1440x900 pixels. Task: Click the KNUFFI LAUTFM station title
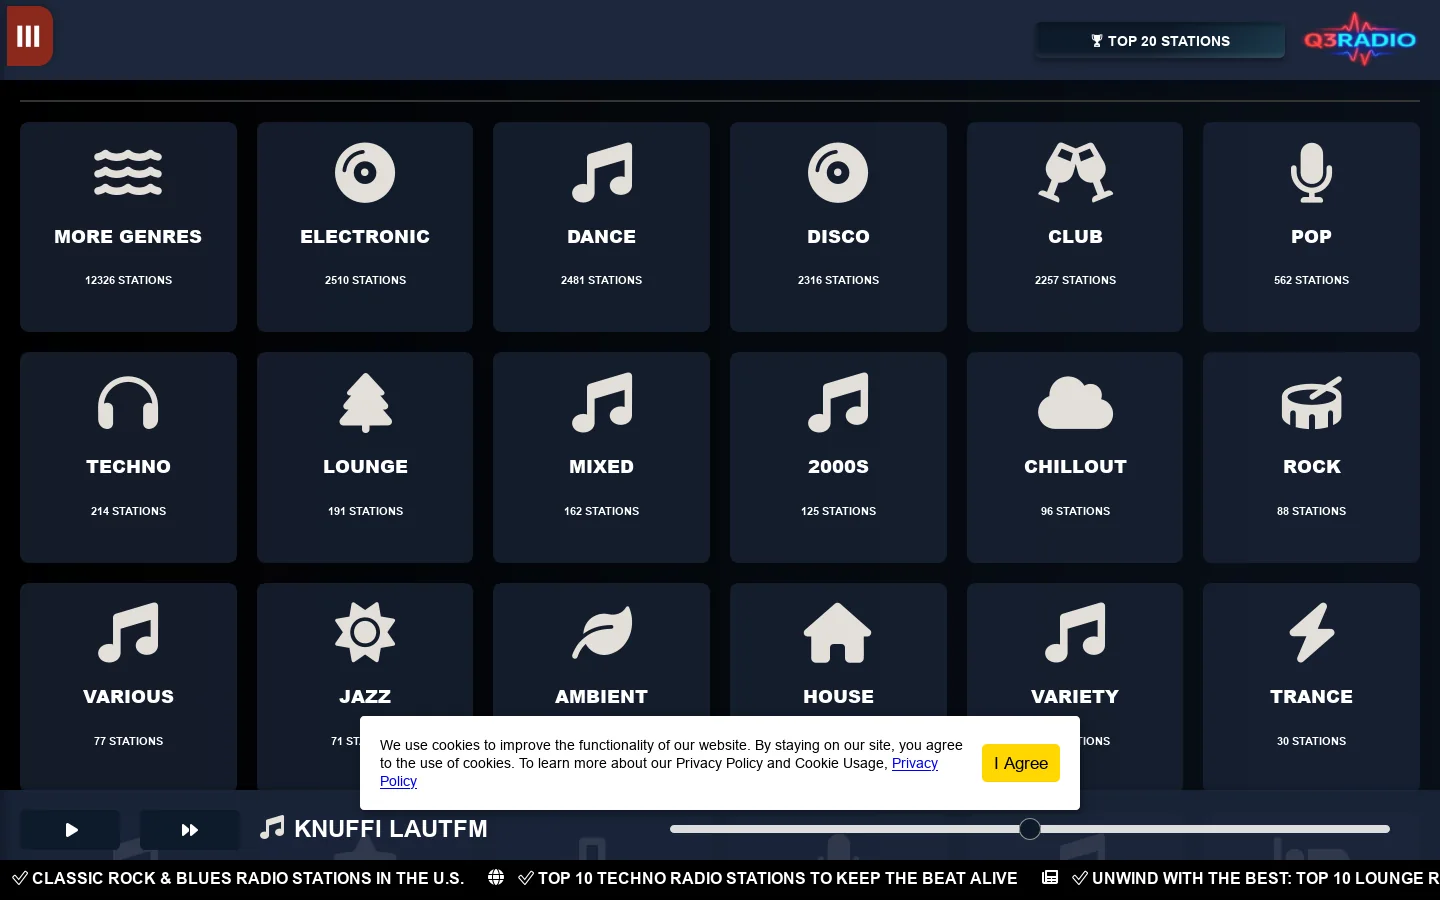[391, 829]
